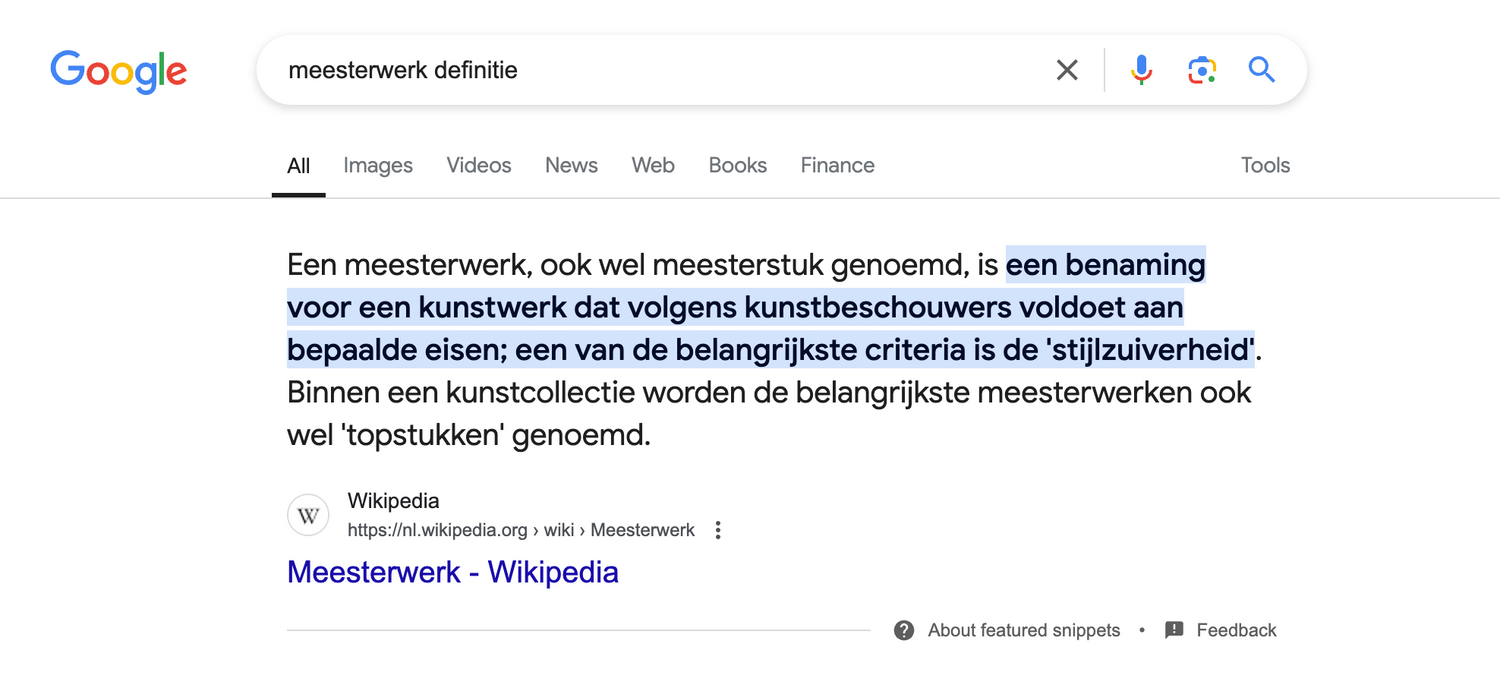Select the Web tab
This screenshot has width=1500, height=685.
tap(653, 166)
